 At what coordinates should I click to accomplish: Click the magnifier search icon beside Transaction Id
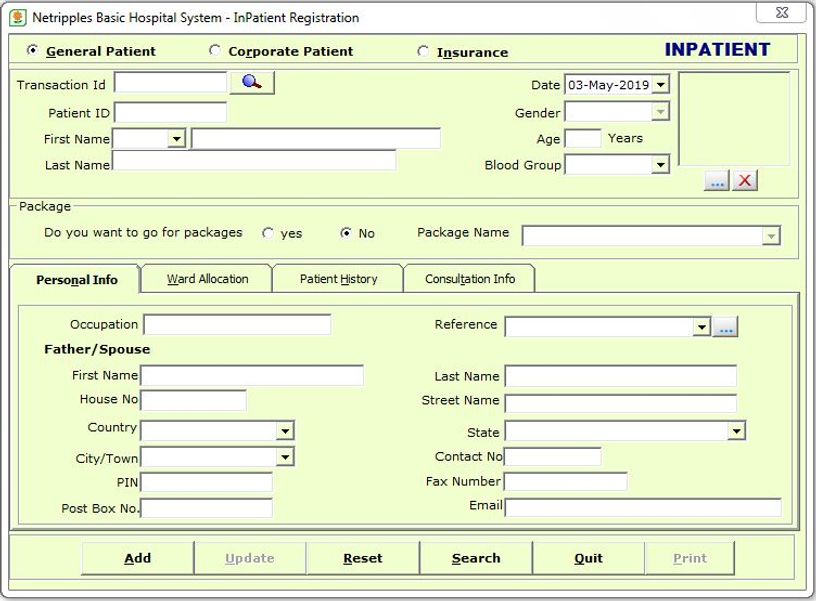pos(252,83)
